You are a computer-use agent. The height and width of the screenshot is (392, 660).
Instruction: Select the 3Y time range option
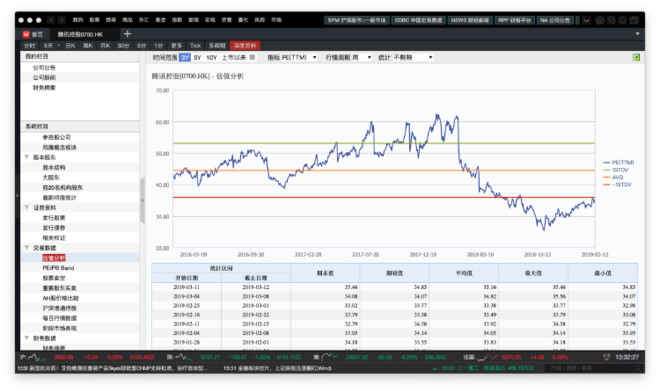[185, 57]
